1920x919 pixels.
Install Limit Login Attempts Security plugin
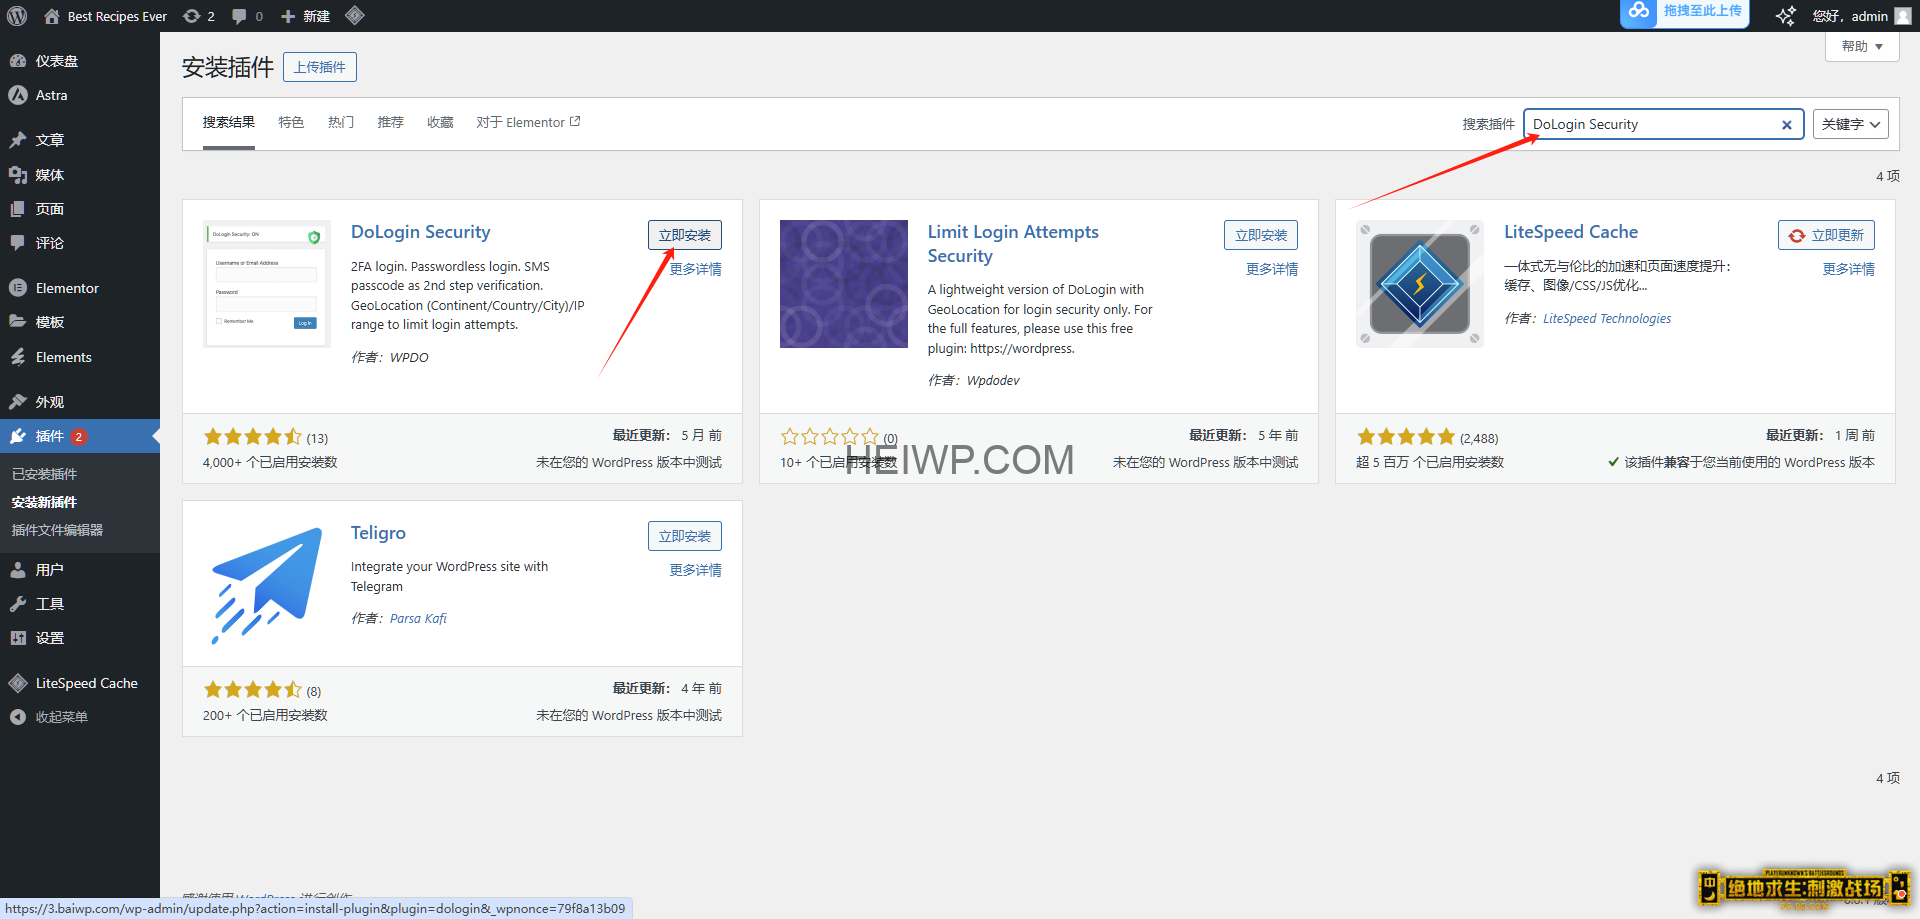tap(1261, 235)
